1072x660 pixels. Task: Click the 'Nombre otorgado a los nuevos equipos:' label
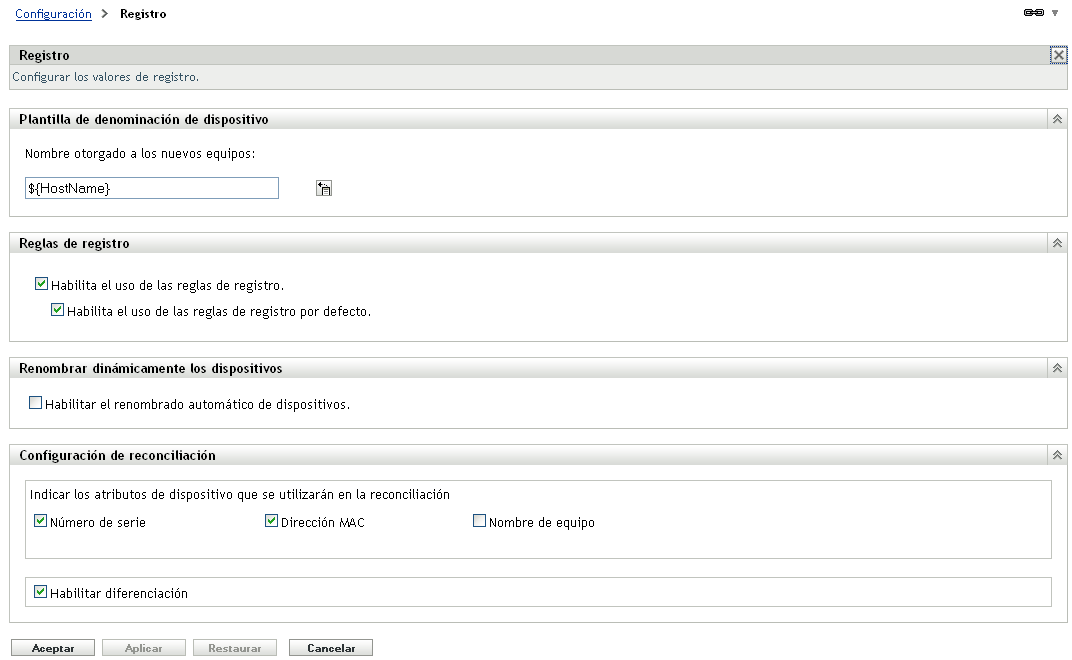click(x=140, y=154)
